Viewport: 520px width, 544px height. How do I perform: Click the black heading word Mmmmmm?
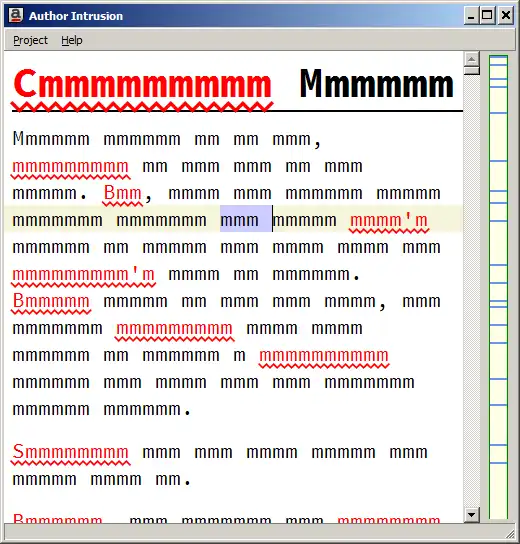[x=376, y=84]
